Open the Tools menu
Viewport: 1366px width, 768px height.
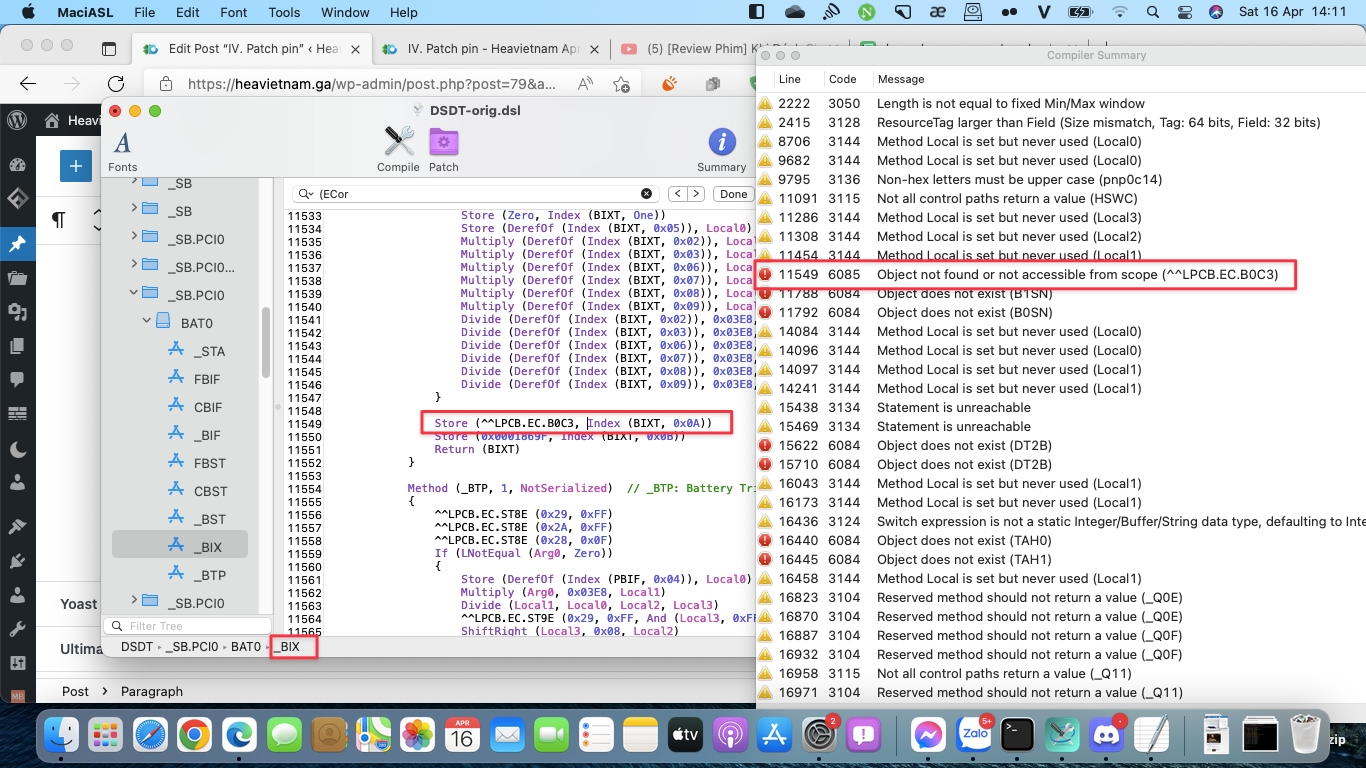284,13
